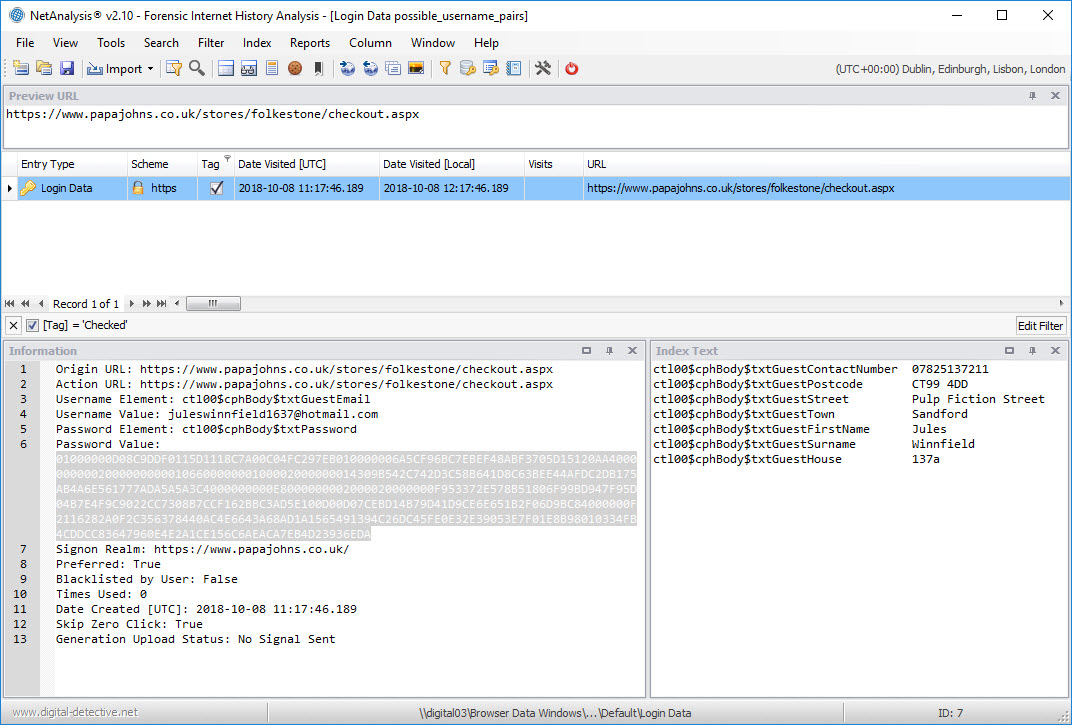Pin the Preview URL panel

point(1032,96)
